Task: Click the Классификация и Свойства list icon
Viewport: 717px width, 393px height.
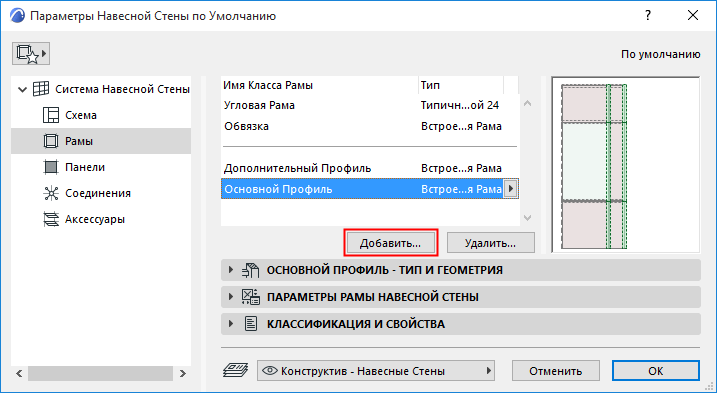Action: (x=251, y=324)
